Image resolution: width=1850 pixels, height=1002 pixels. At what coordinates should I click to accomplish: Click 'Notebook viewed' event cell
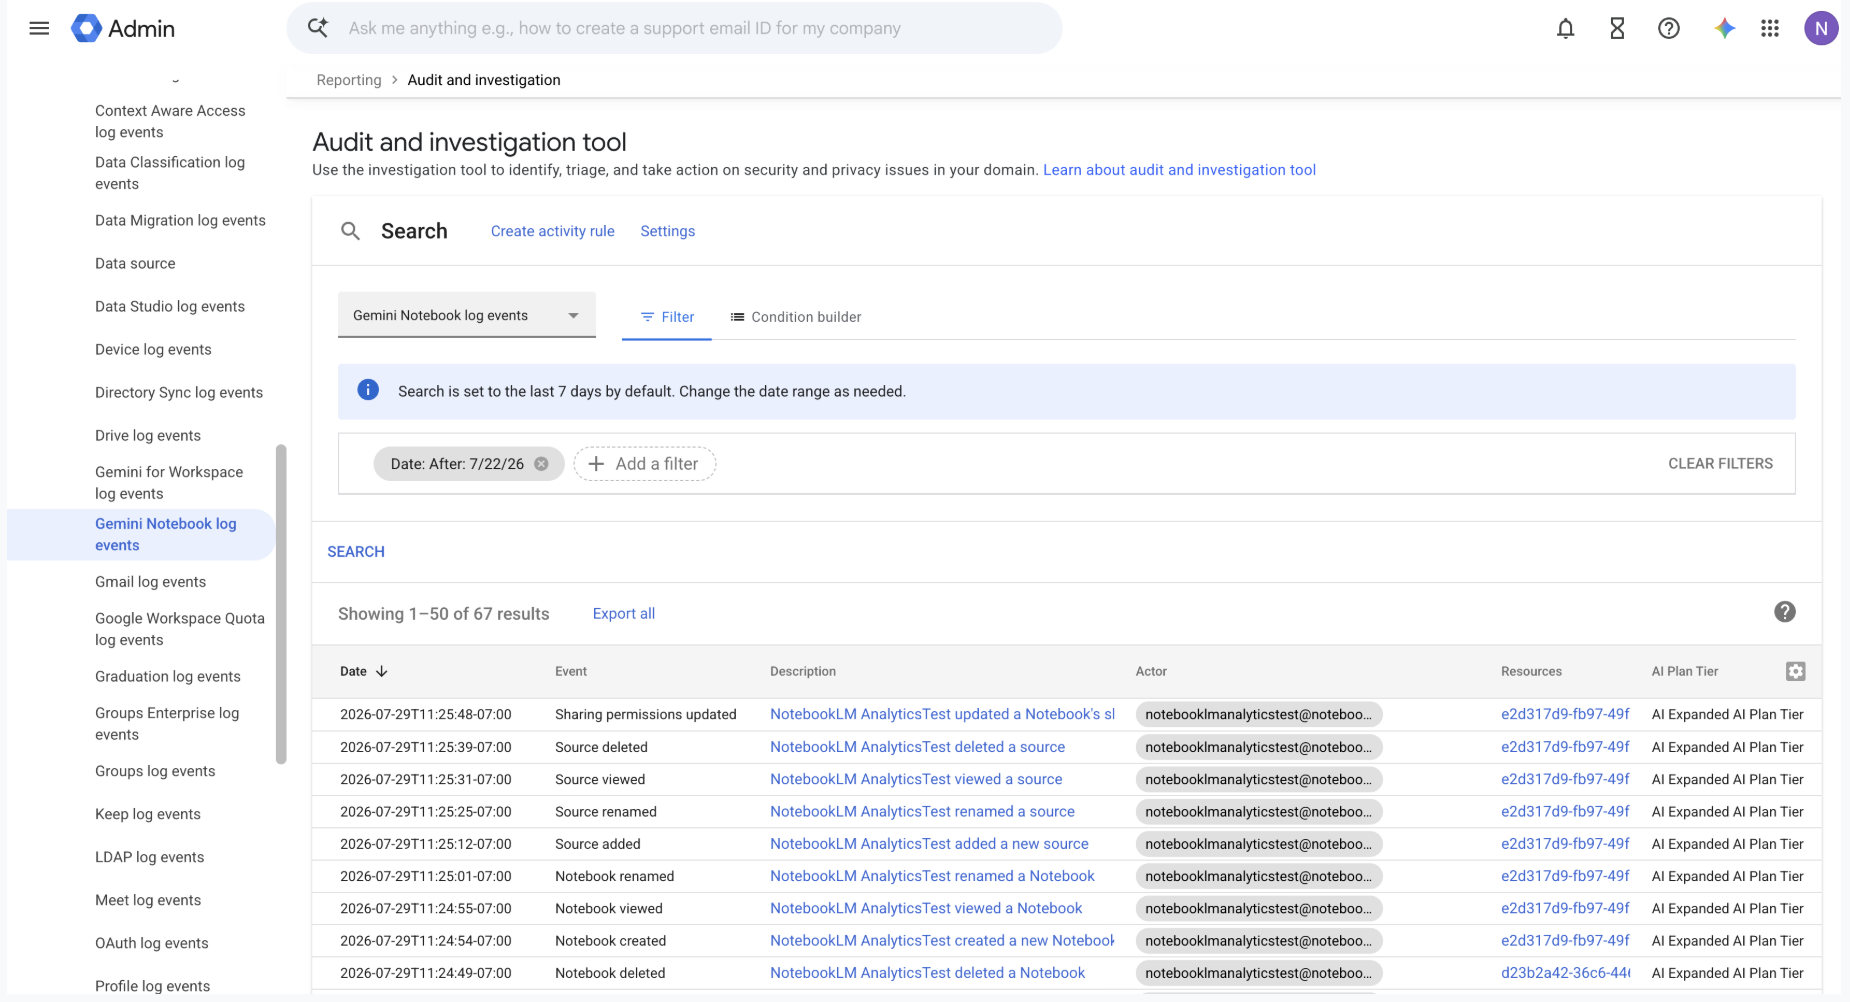pos(609,909)
